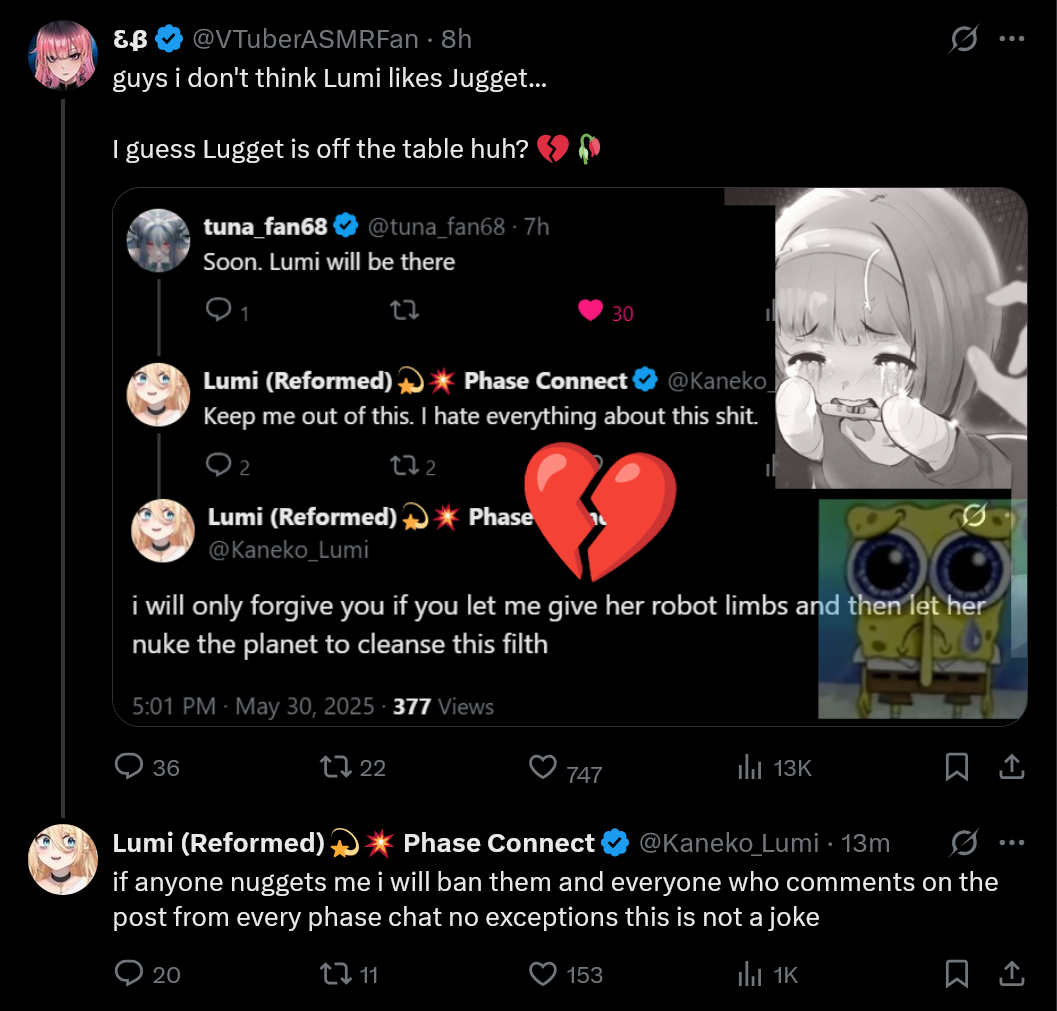This screenshot has height=1011, width=1057.
Task: View 1K views analytics on Lumi's post
Action: pos(749,973)
